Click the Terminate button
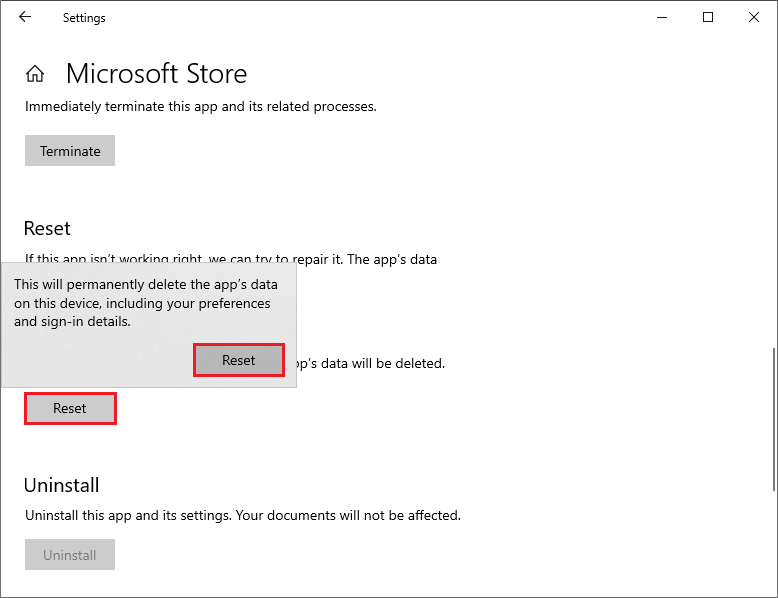The image size is (778, 598). [x=70, y=150]
